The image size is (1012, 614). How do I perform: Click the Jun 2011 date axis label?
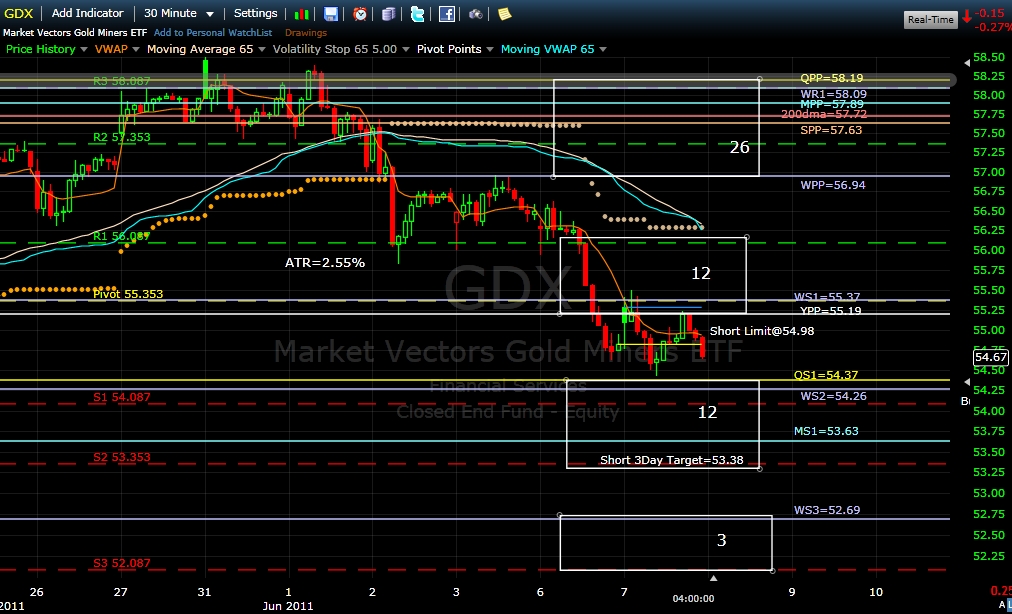pos(288,606)
